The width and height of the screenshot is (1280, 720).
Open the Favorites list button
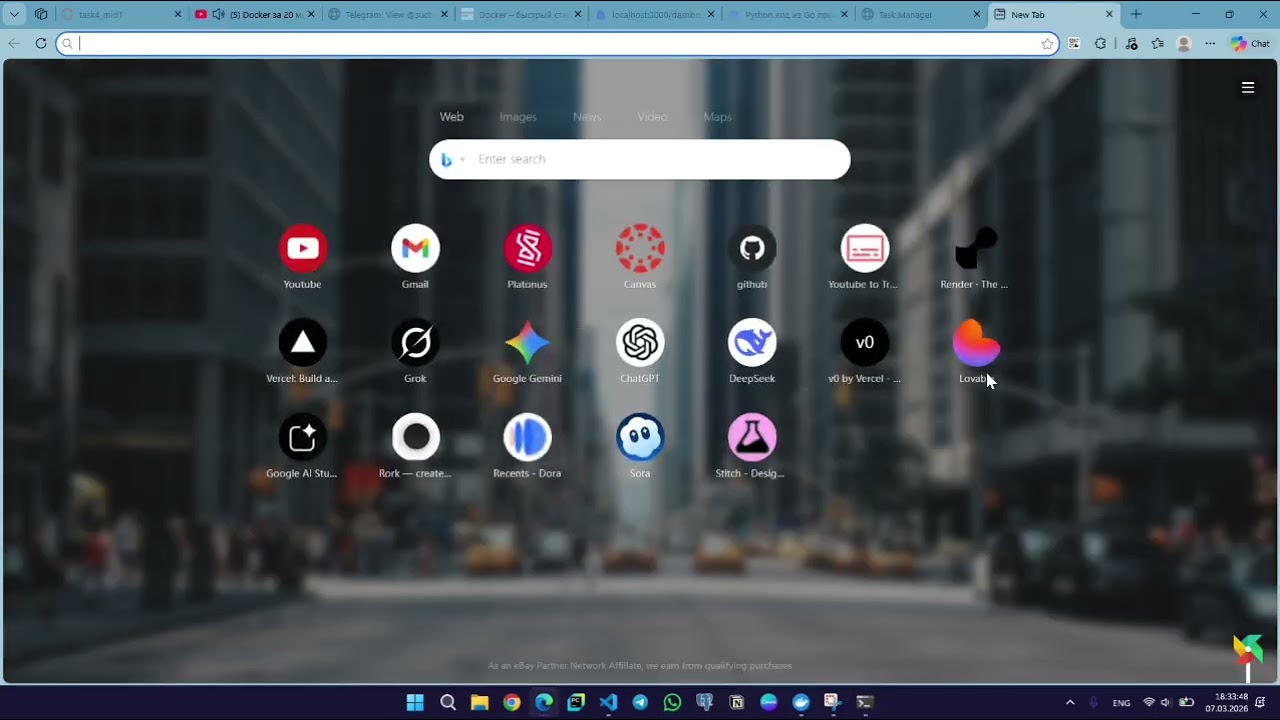click(1158, 43)
